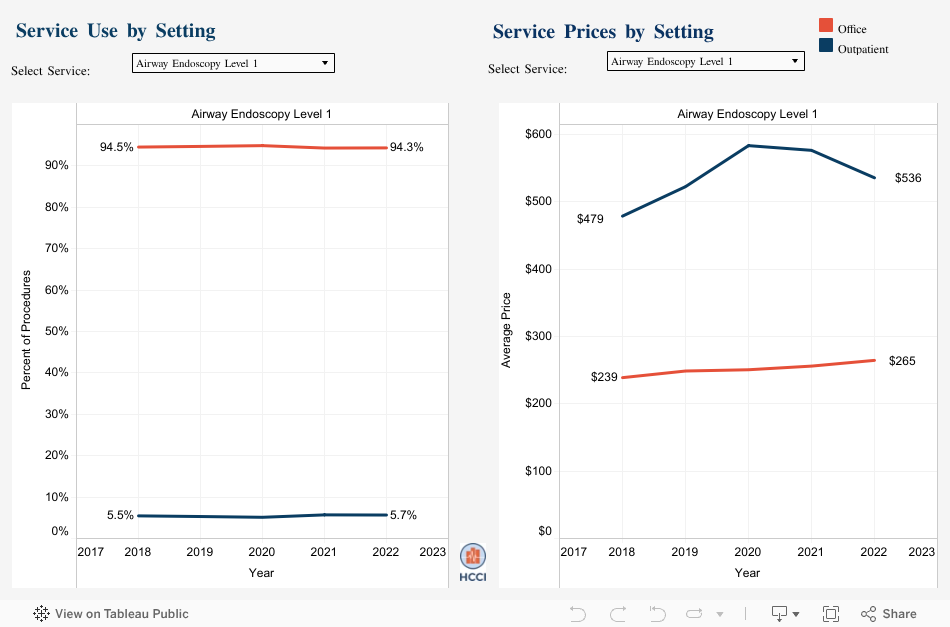Click the Share button
Viewport: 950px width, 627px height.
(888, 613)
